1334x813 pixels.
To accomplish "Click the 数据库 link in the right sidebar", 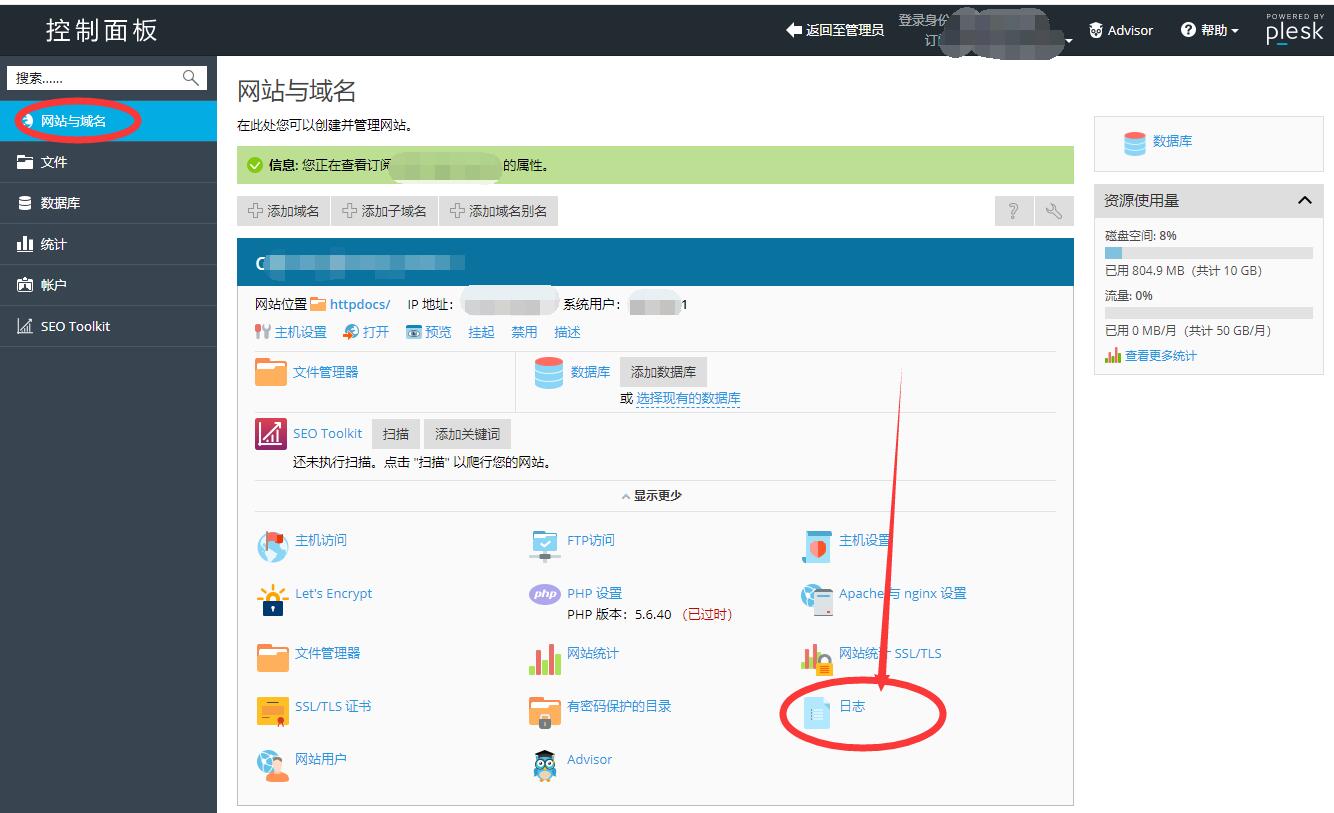I will [x=1172, y=142].
